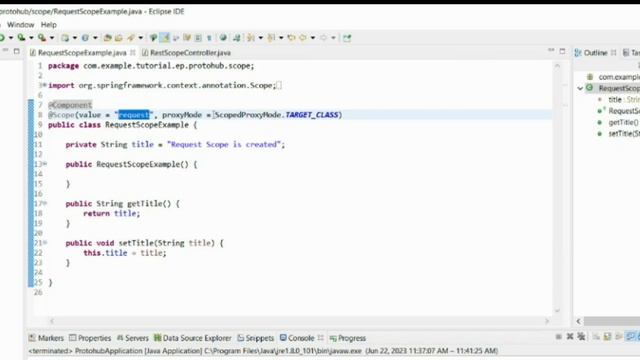This screenshot has height=360, width=640.
Task: Click Remove All Terminated Launches double X icon
Action: pos(581,337)
